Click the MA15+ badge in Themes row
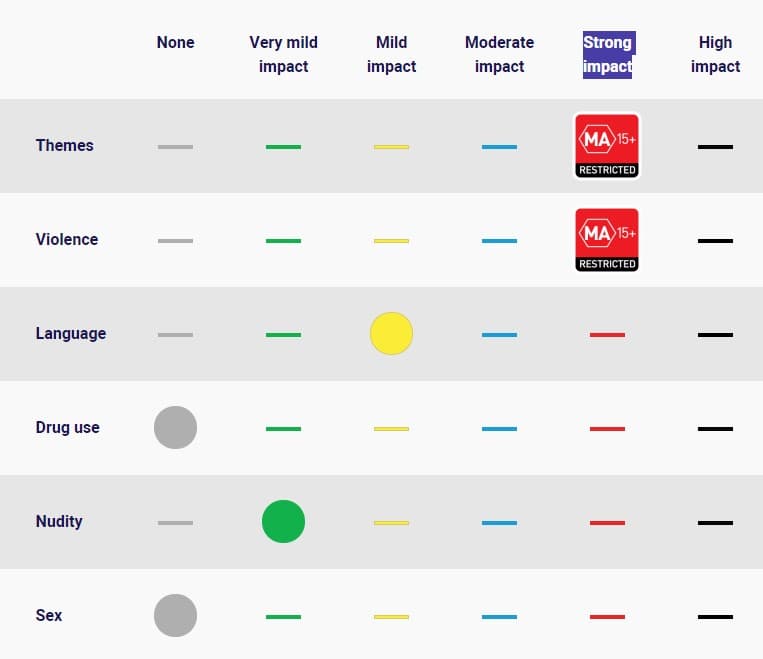763x659 pixels. pos(607,146)
